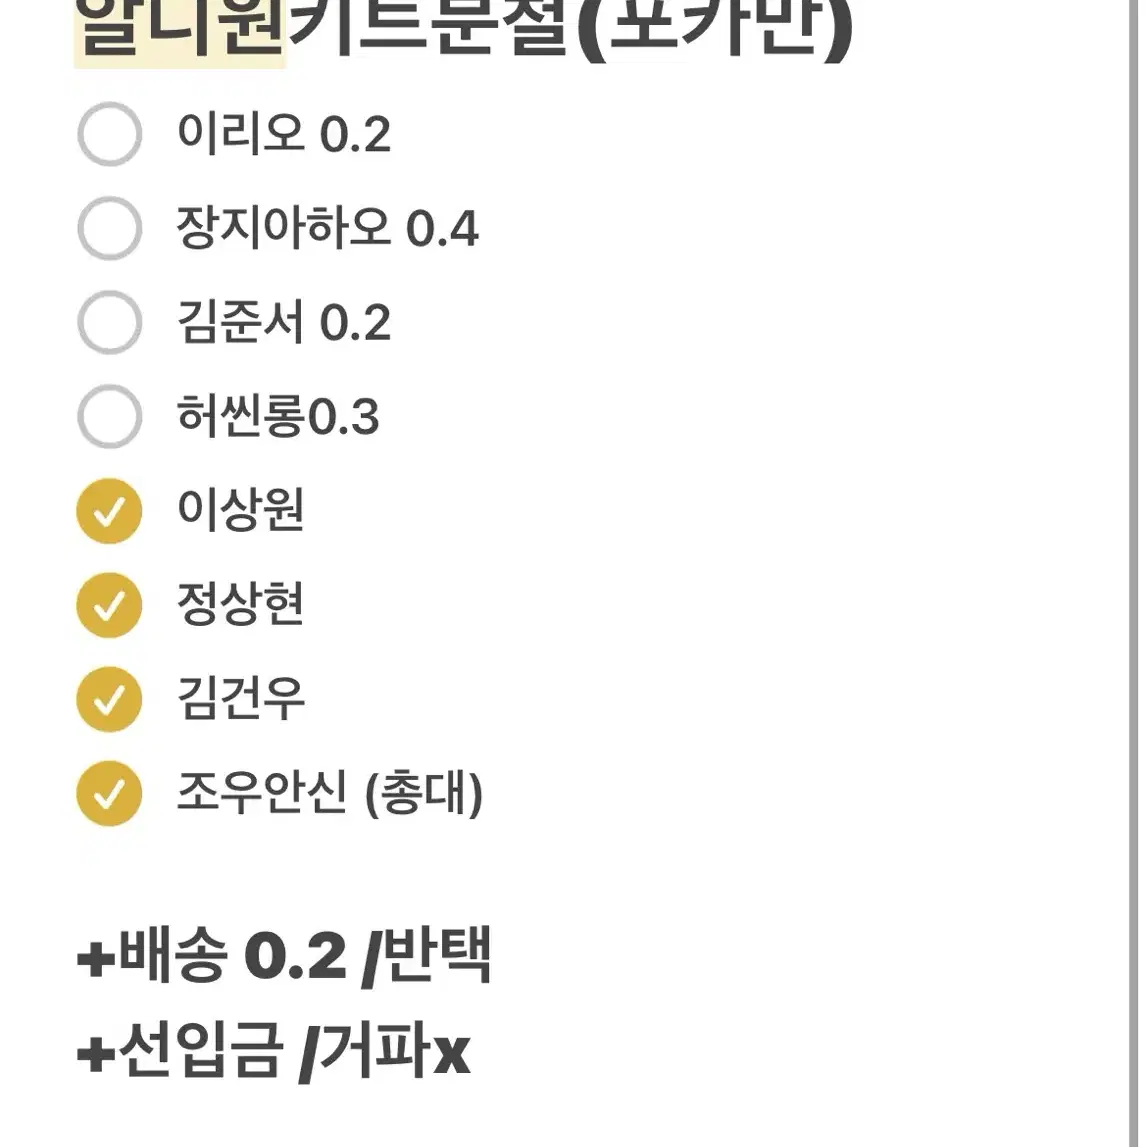Image resolution: width=1147 pixels, height=1147 pixels.
Task: Toggle the first empty circle checkbox
Action: pos(109,133)
